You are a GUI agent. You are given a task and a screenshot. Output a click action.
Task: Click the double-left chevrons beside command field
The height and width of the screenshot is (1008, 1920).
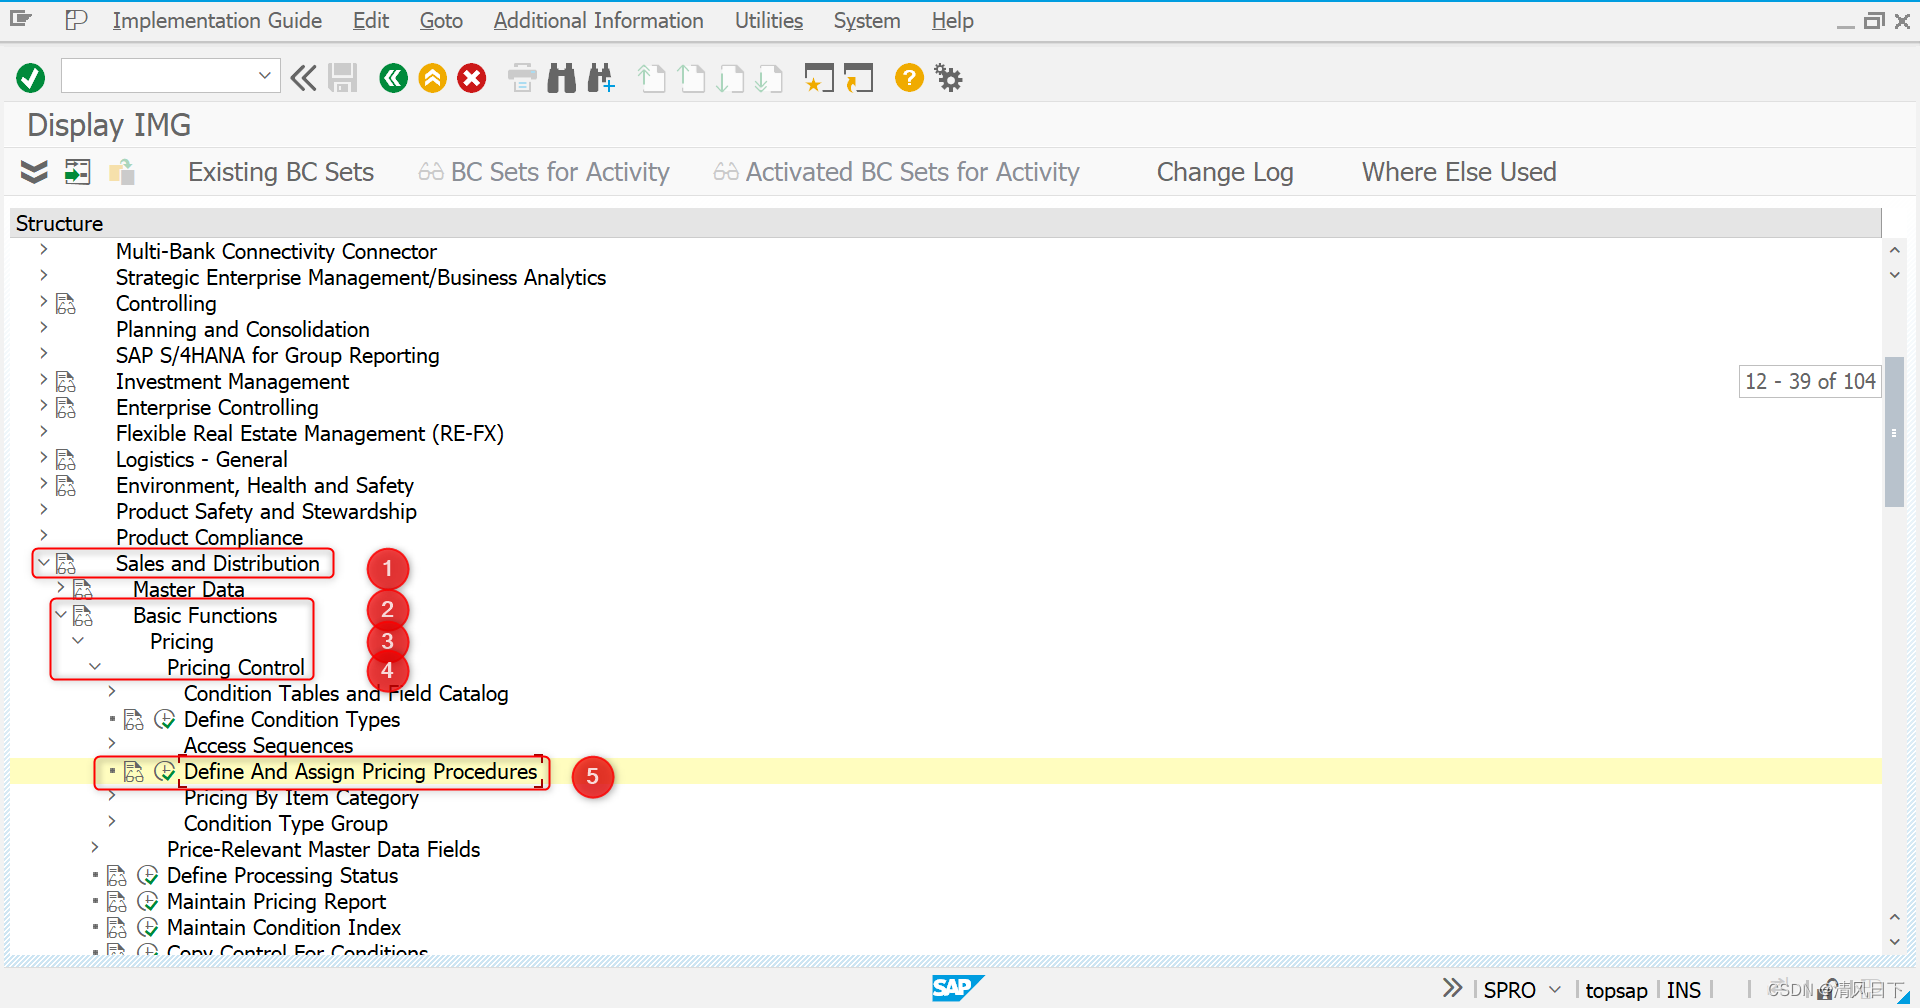(303, 78)
